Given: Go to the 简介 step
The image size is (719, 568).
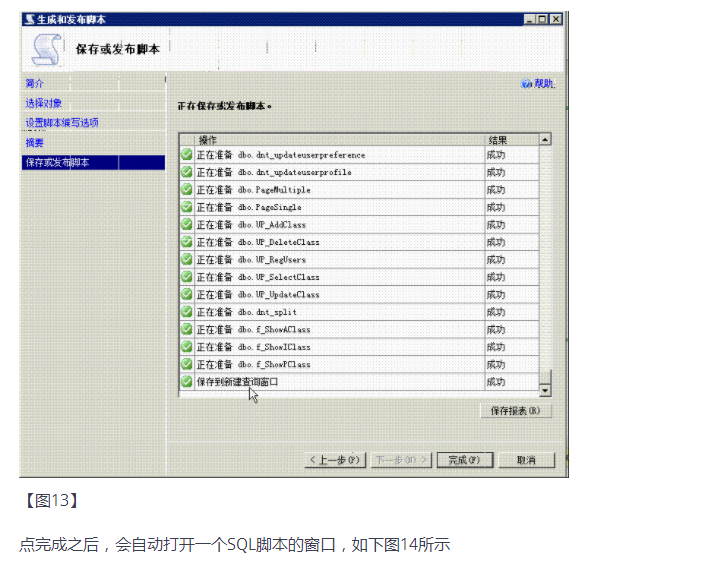Looking at the screenshot, I should point(34,83).
